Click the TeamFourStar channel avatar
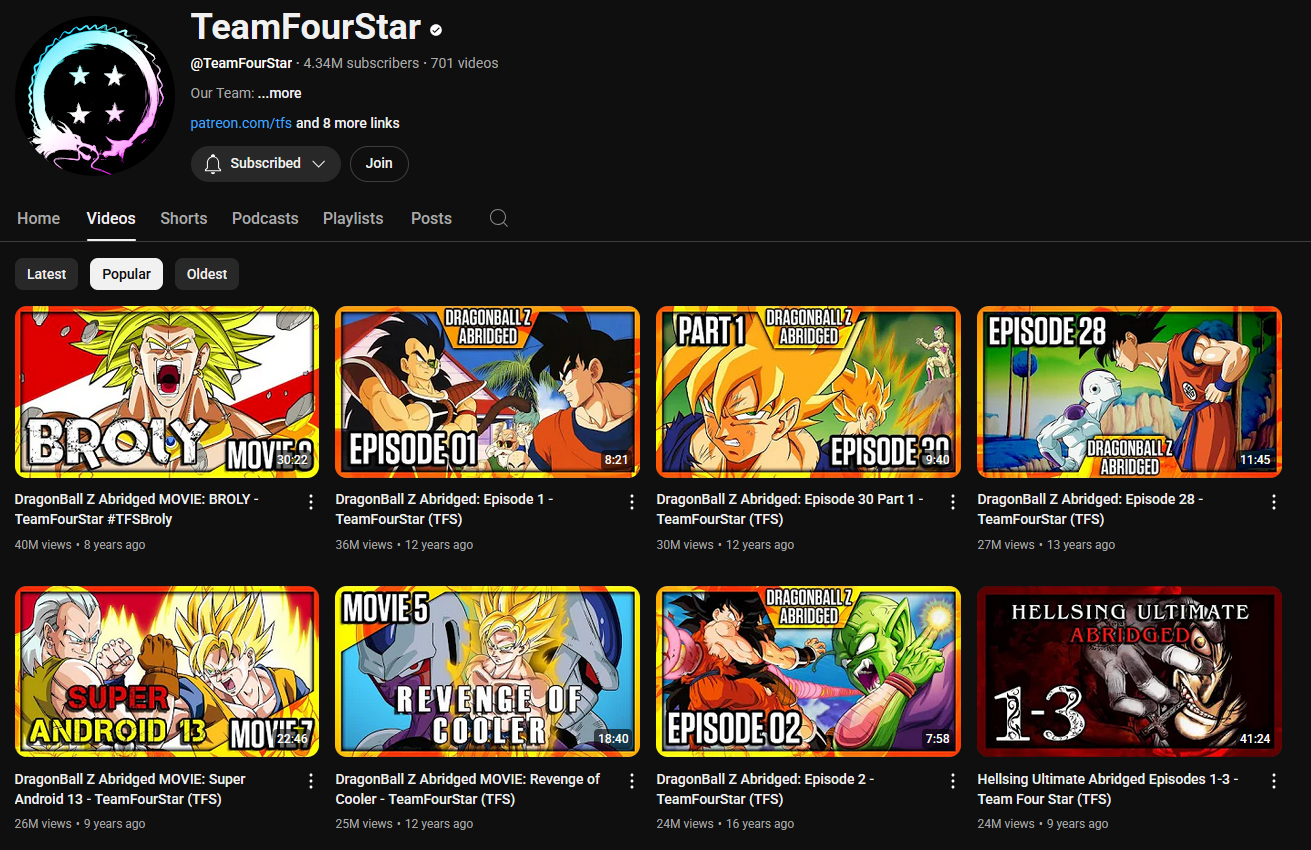Screen dimensions: 1311x850 [x=95, y=97]
